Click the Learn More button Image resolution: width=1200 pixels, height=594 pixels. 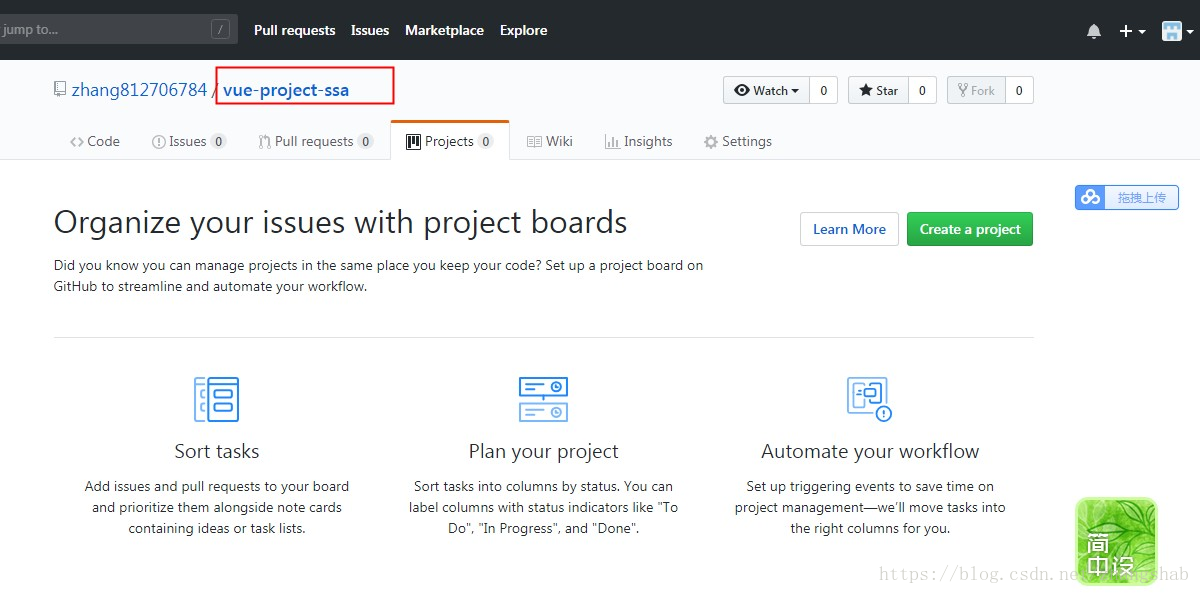point(849,229)
